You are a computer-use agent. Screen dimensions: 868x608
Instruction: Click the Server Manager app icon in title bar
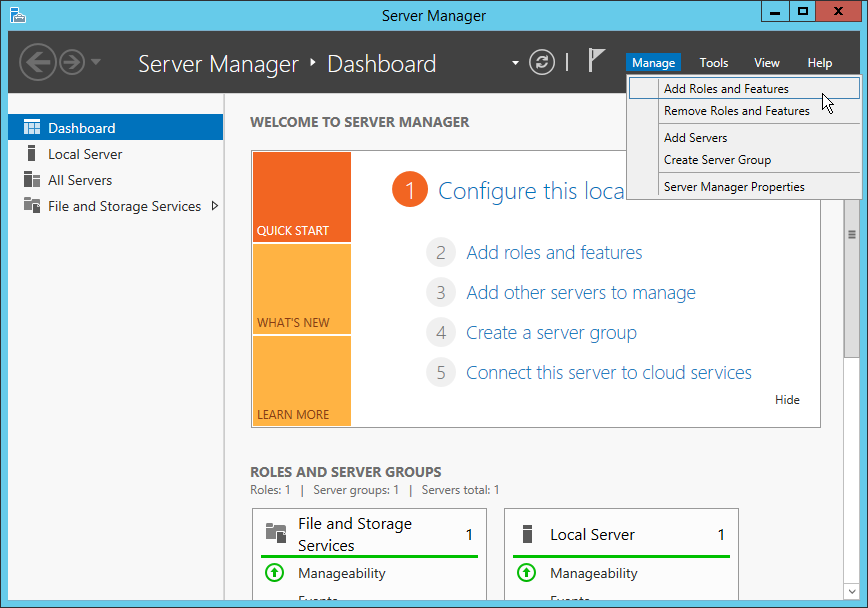[18, 16]
